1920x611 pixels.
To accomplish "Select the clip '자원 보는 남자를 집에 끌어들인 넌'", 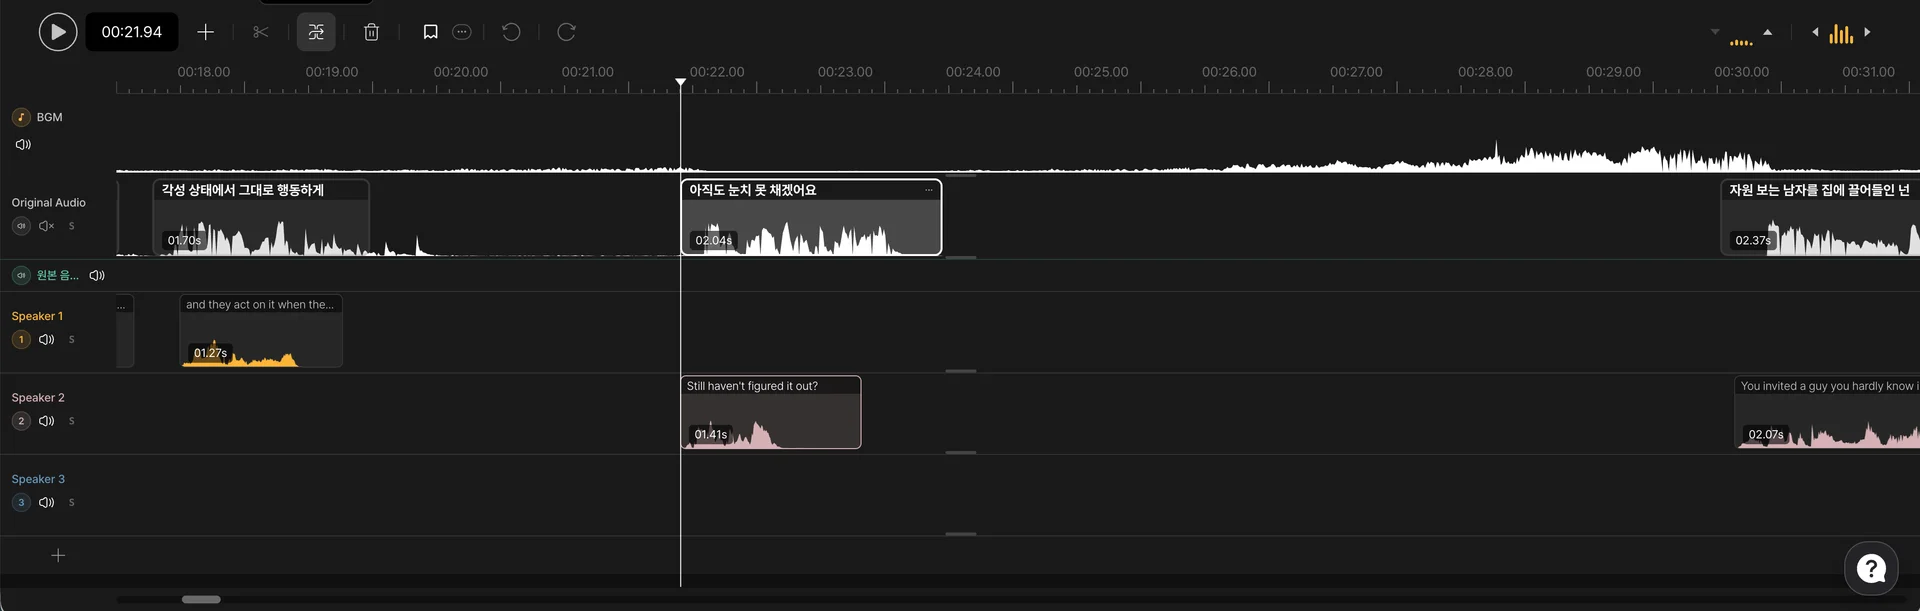I will (x=1819, y=217).
